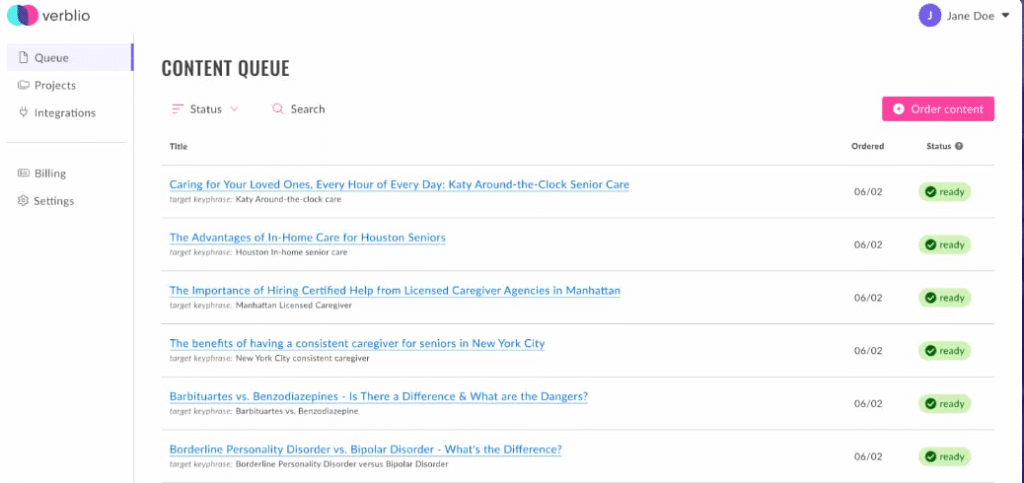The height and width of the screenshot is (483, 1024).
Task: Click the Settings gear icon in sidebar
Action: click(24, 200)
